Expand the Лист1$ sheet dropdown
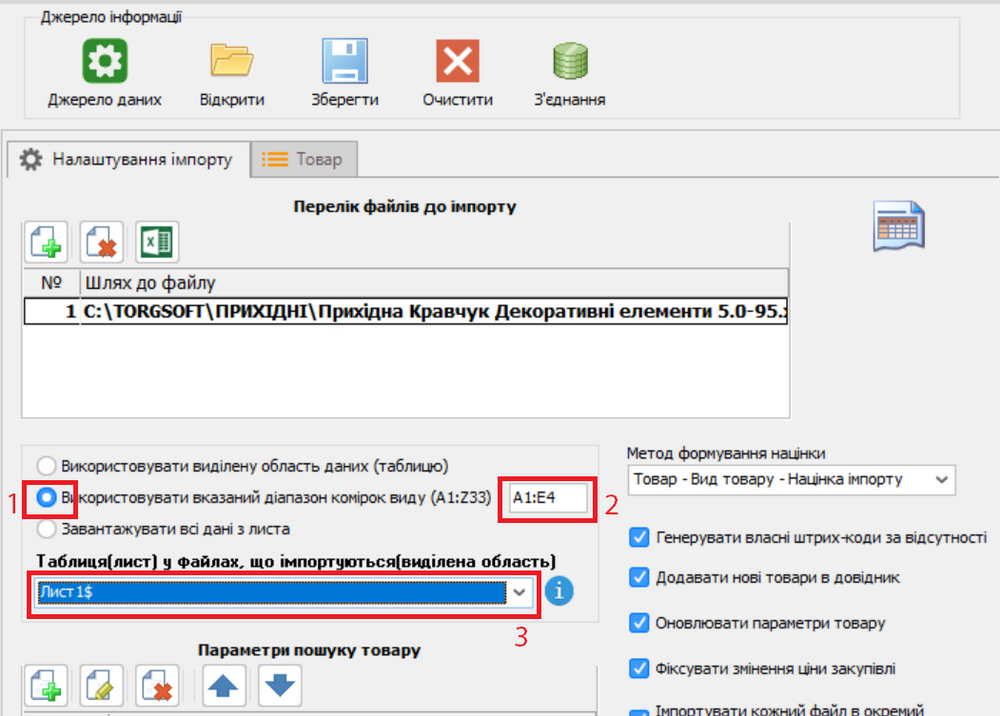The width and height of the screenshot is (1000, 716). pyautogui.click(x=519, y=592)
